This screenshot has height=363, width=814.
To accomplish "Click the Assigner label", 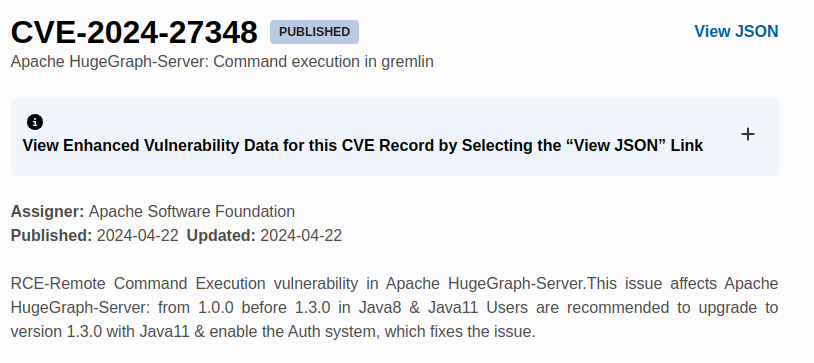I will click(47, 212).
